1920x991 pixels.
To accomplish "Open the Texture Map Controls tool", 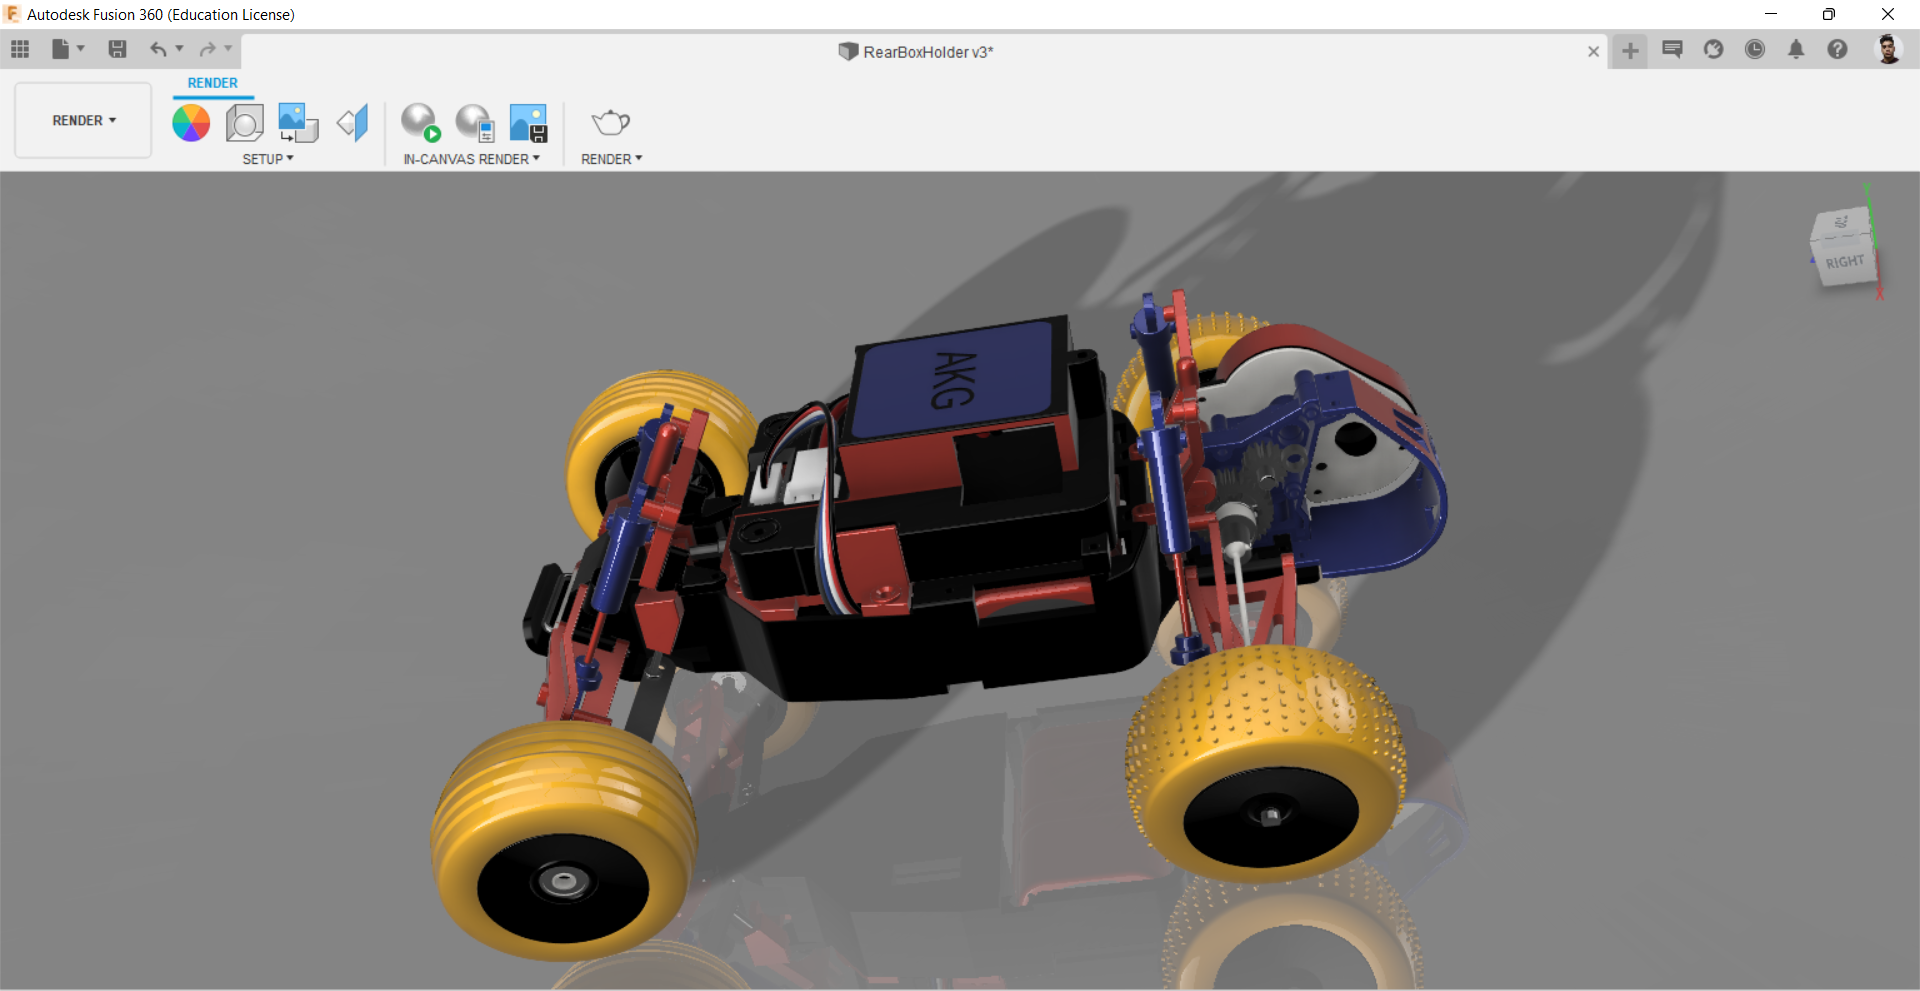I will pyautogui.click(x=353, y=123).
